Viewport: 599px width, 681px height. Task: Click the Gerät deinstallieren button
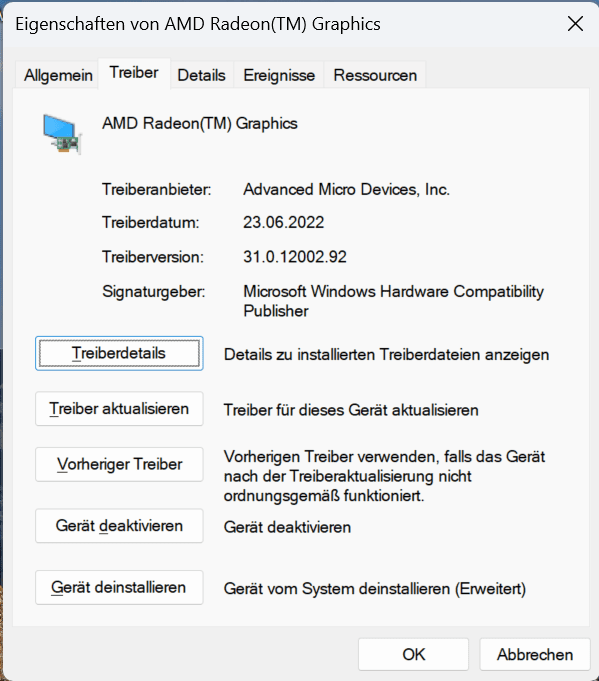[119, 588]
